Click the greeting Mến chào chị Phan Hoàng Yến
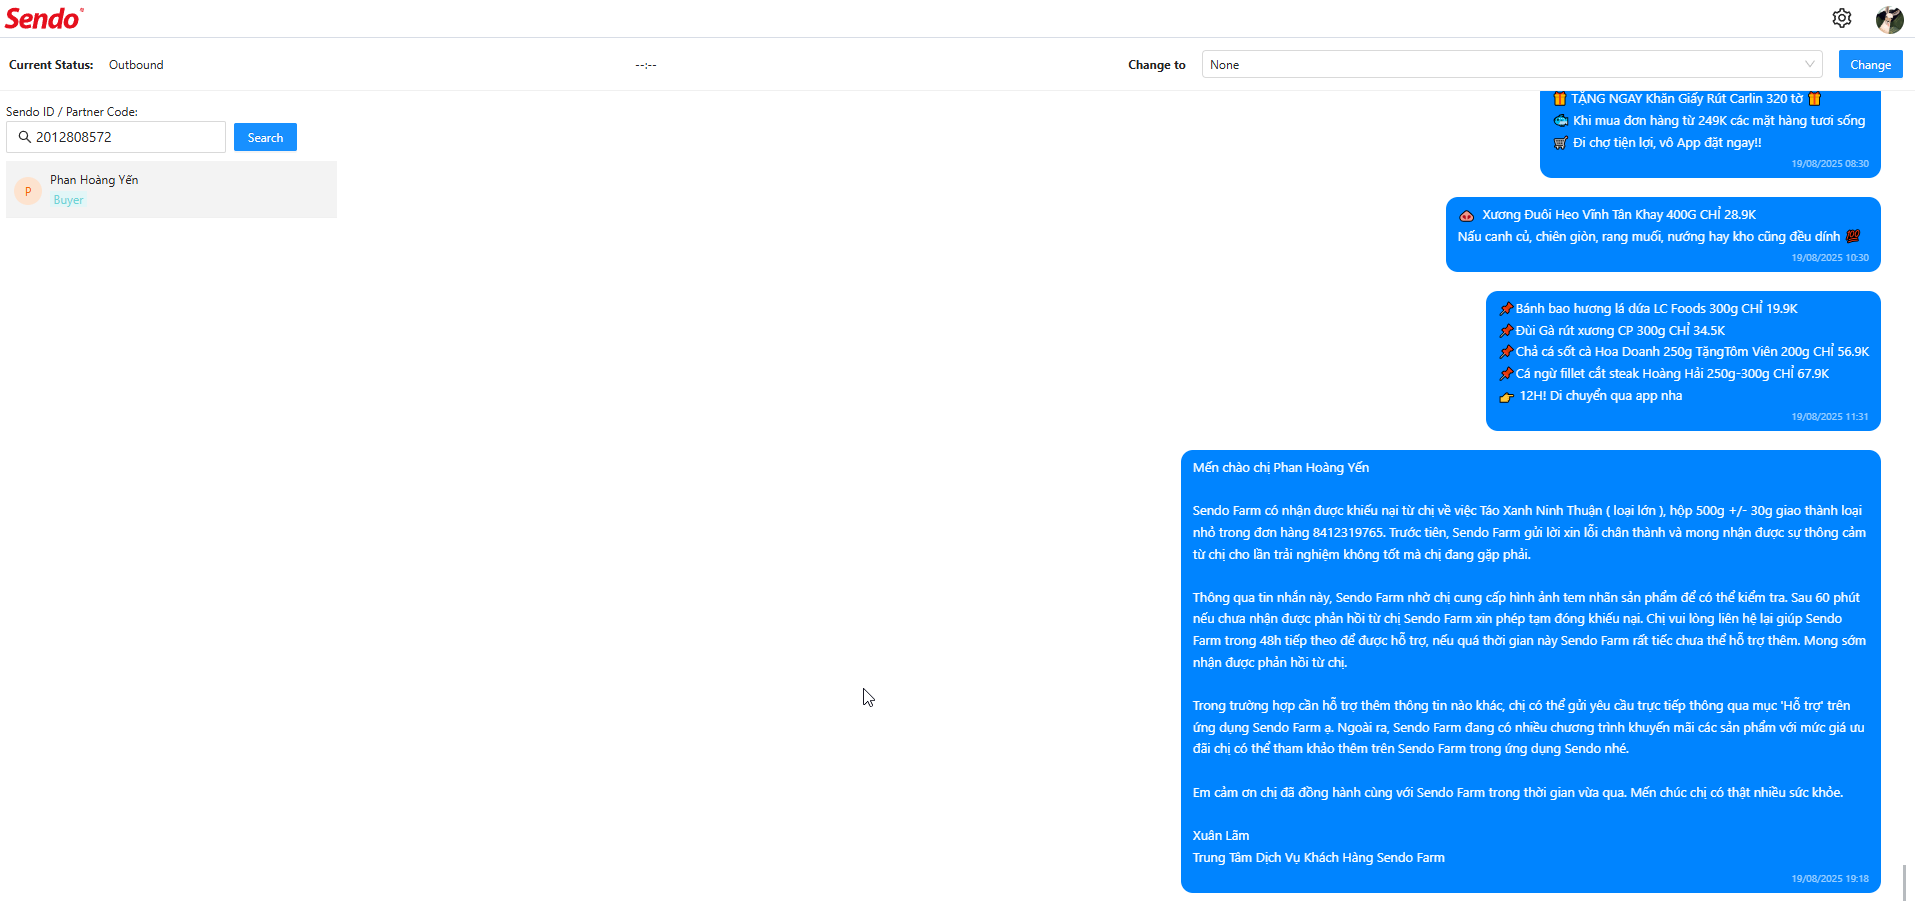Viewport: 1915px width, 903px height. click(1280, 468)
